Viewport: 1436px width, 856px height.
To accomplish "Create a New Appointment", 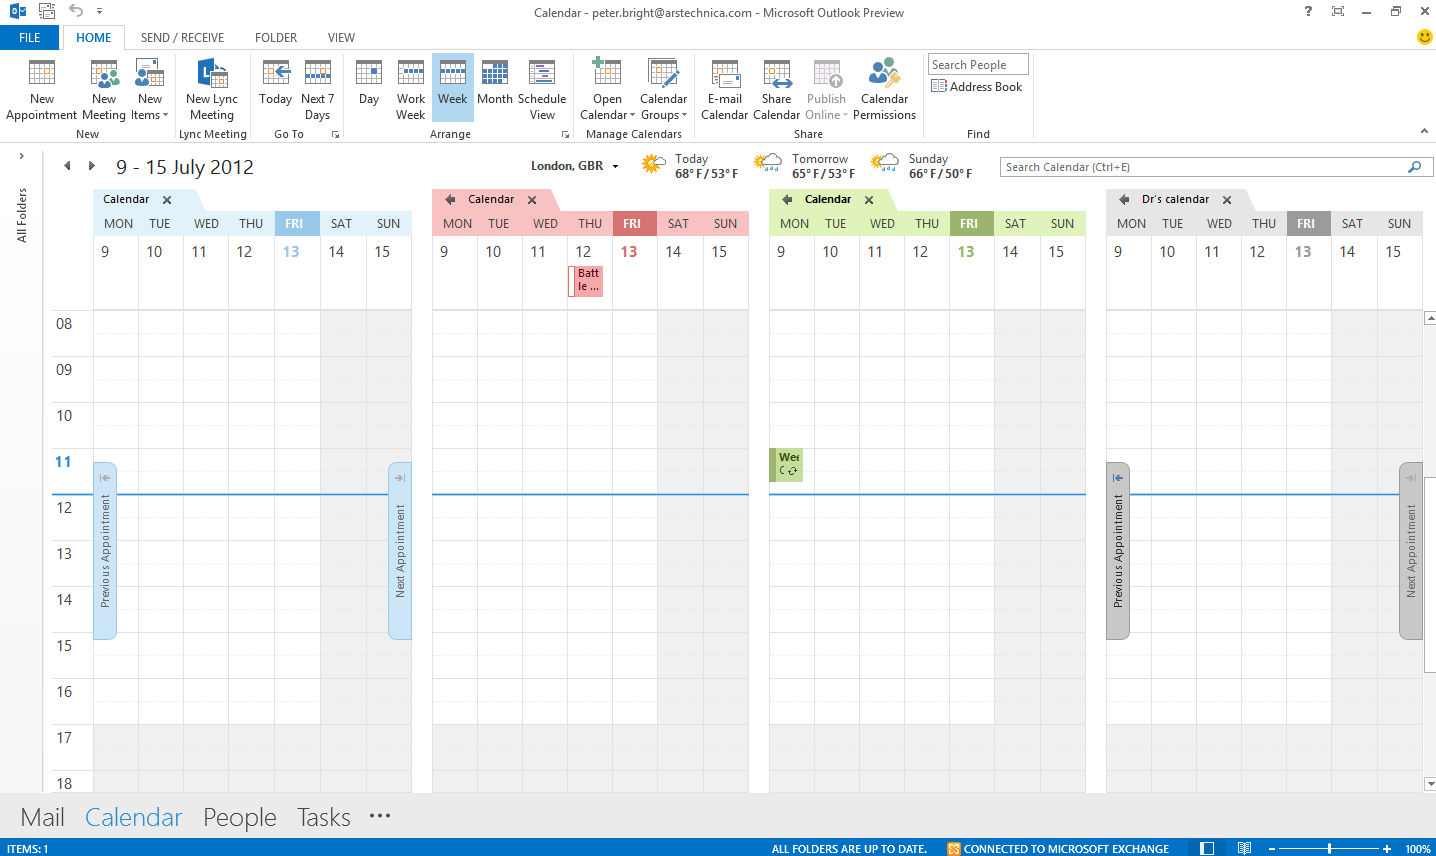I will click(x=41, y=89).
